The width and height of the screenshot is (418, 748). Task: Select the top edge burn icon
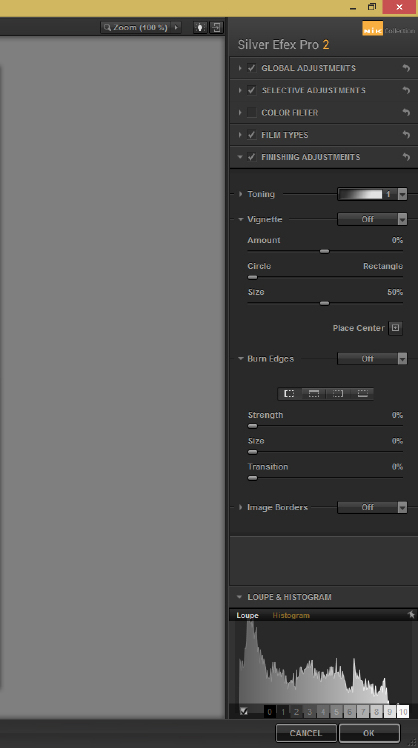pos(314,394)
